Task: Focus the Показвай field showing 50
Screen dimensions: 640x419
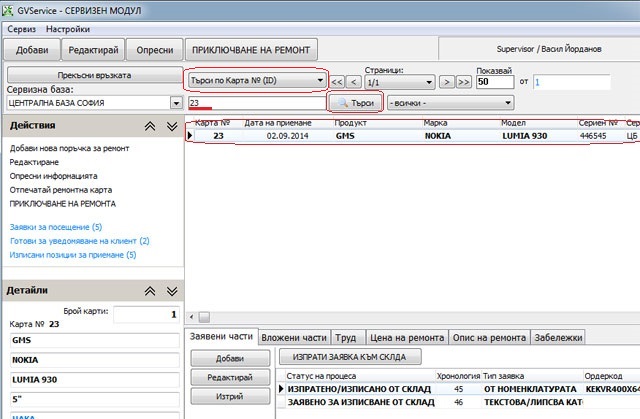Action: point(495,82)
